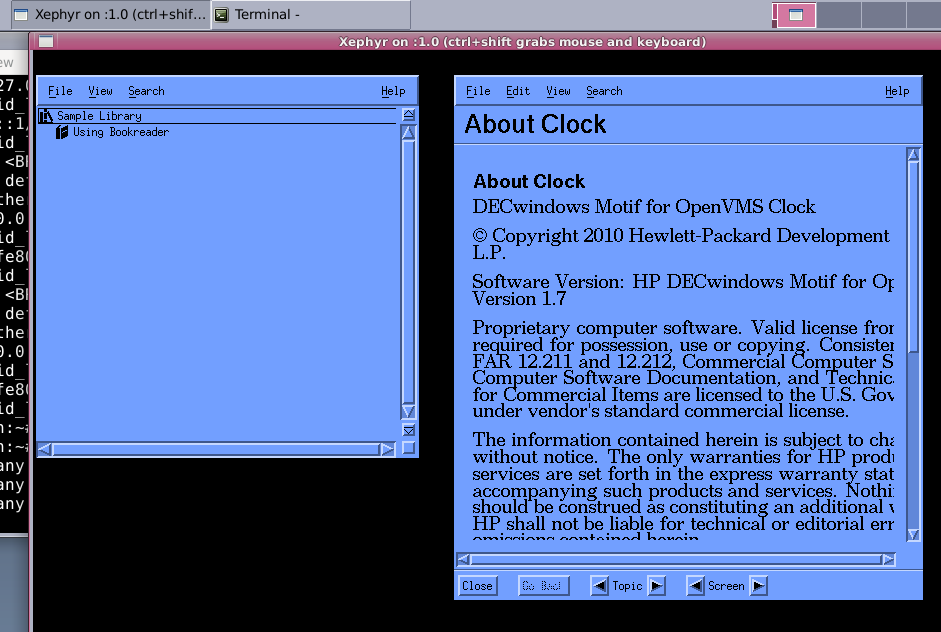Click the next Topic arrow icon
Viewport: 941px width, 632px height.
point(655,585)
